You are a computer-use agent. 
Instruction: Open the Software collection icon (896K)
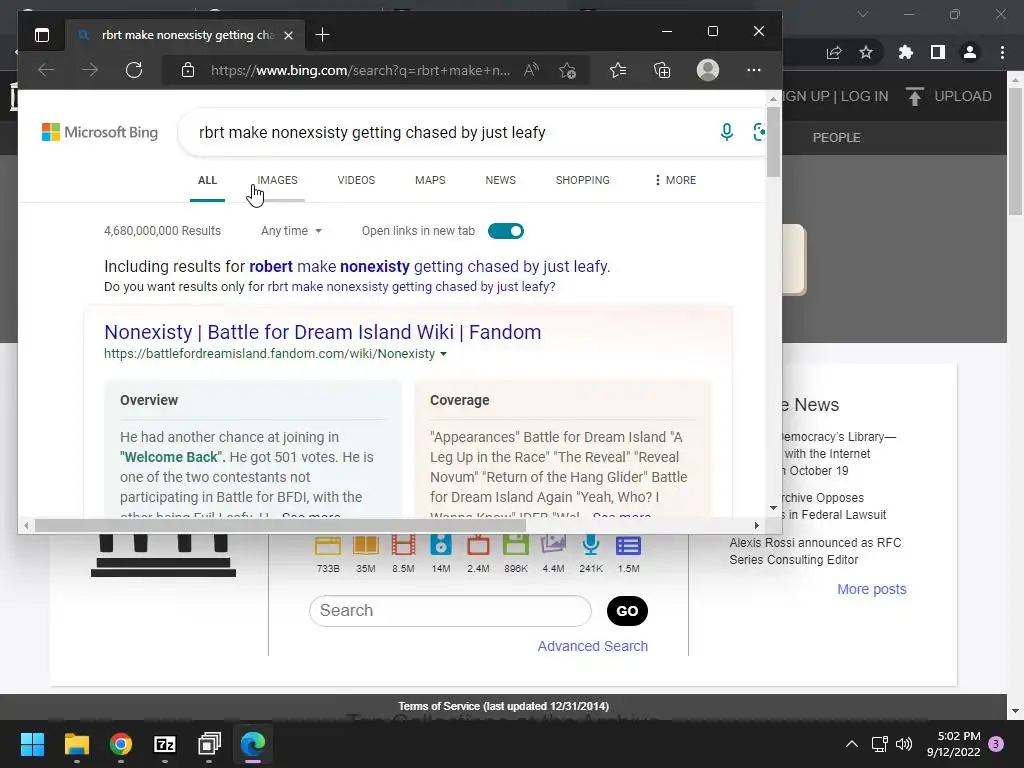[x=516, y=546]
